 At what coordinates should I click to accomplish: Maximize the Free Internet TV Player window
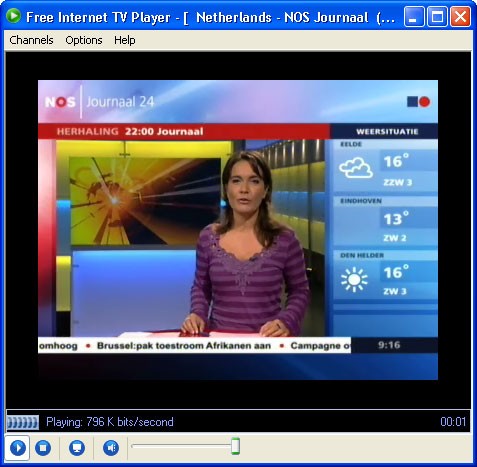point(437,16)
